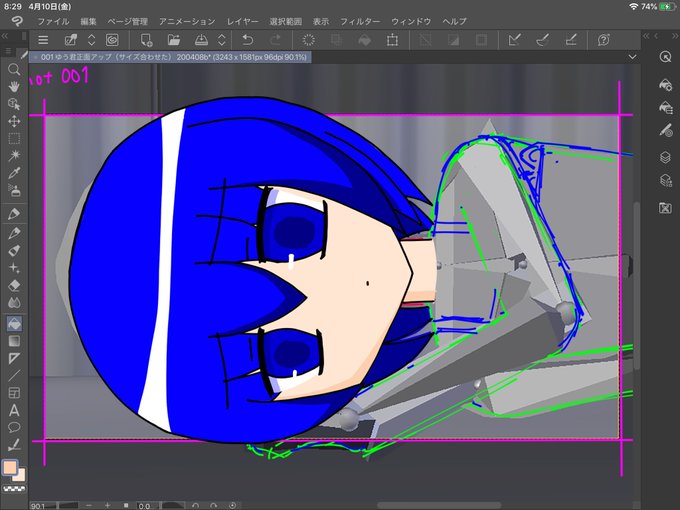Select the transparent color checker swatch
This screenshot has width=680, height=510.
click(x=14, y=489)
